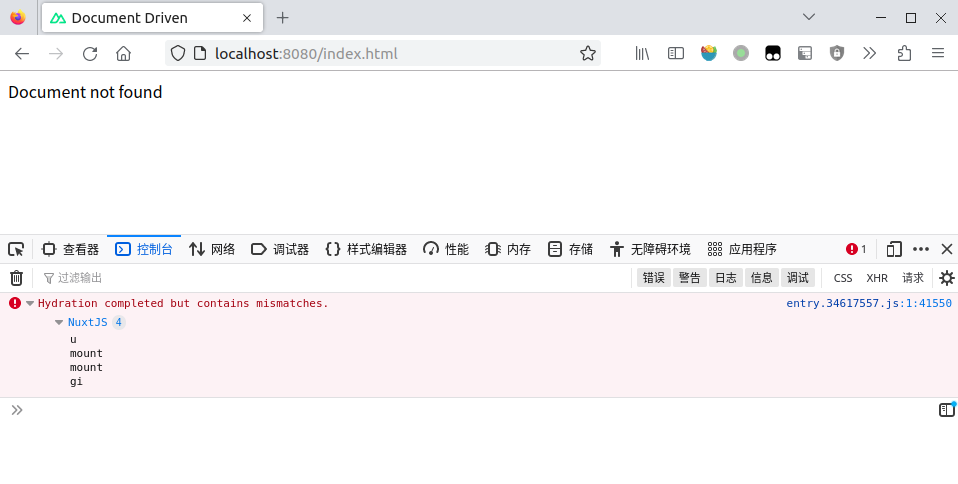958x484 pixels.
Task: Toggle the CSS filter
Action: coord(843,278)
